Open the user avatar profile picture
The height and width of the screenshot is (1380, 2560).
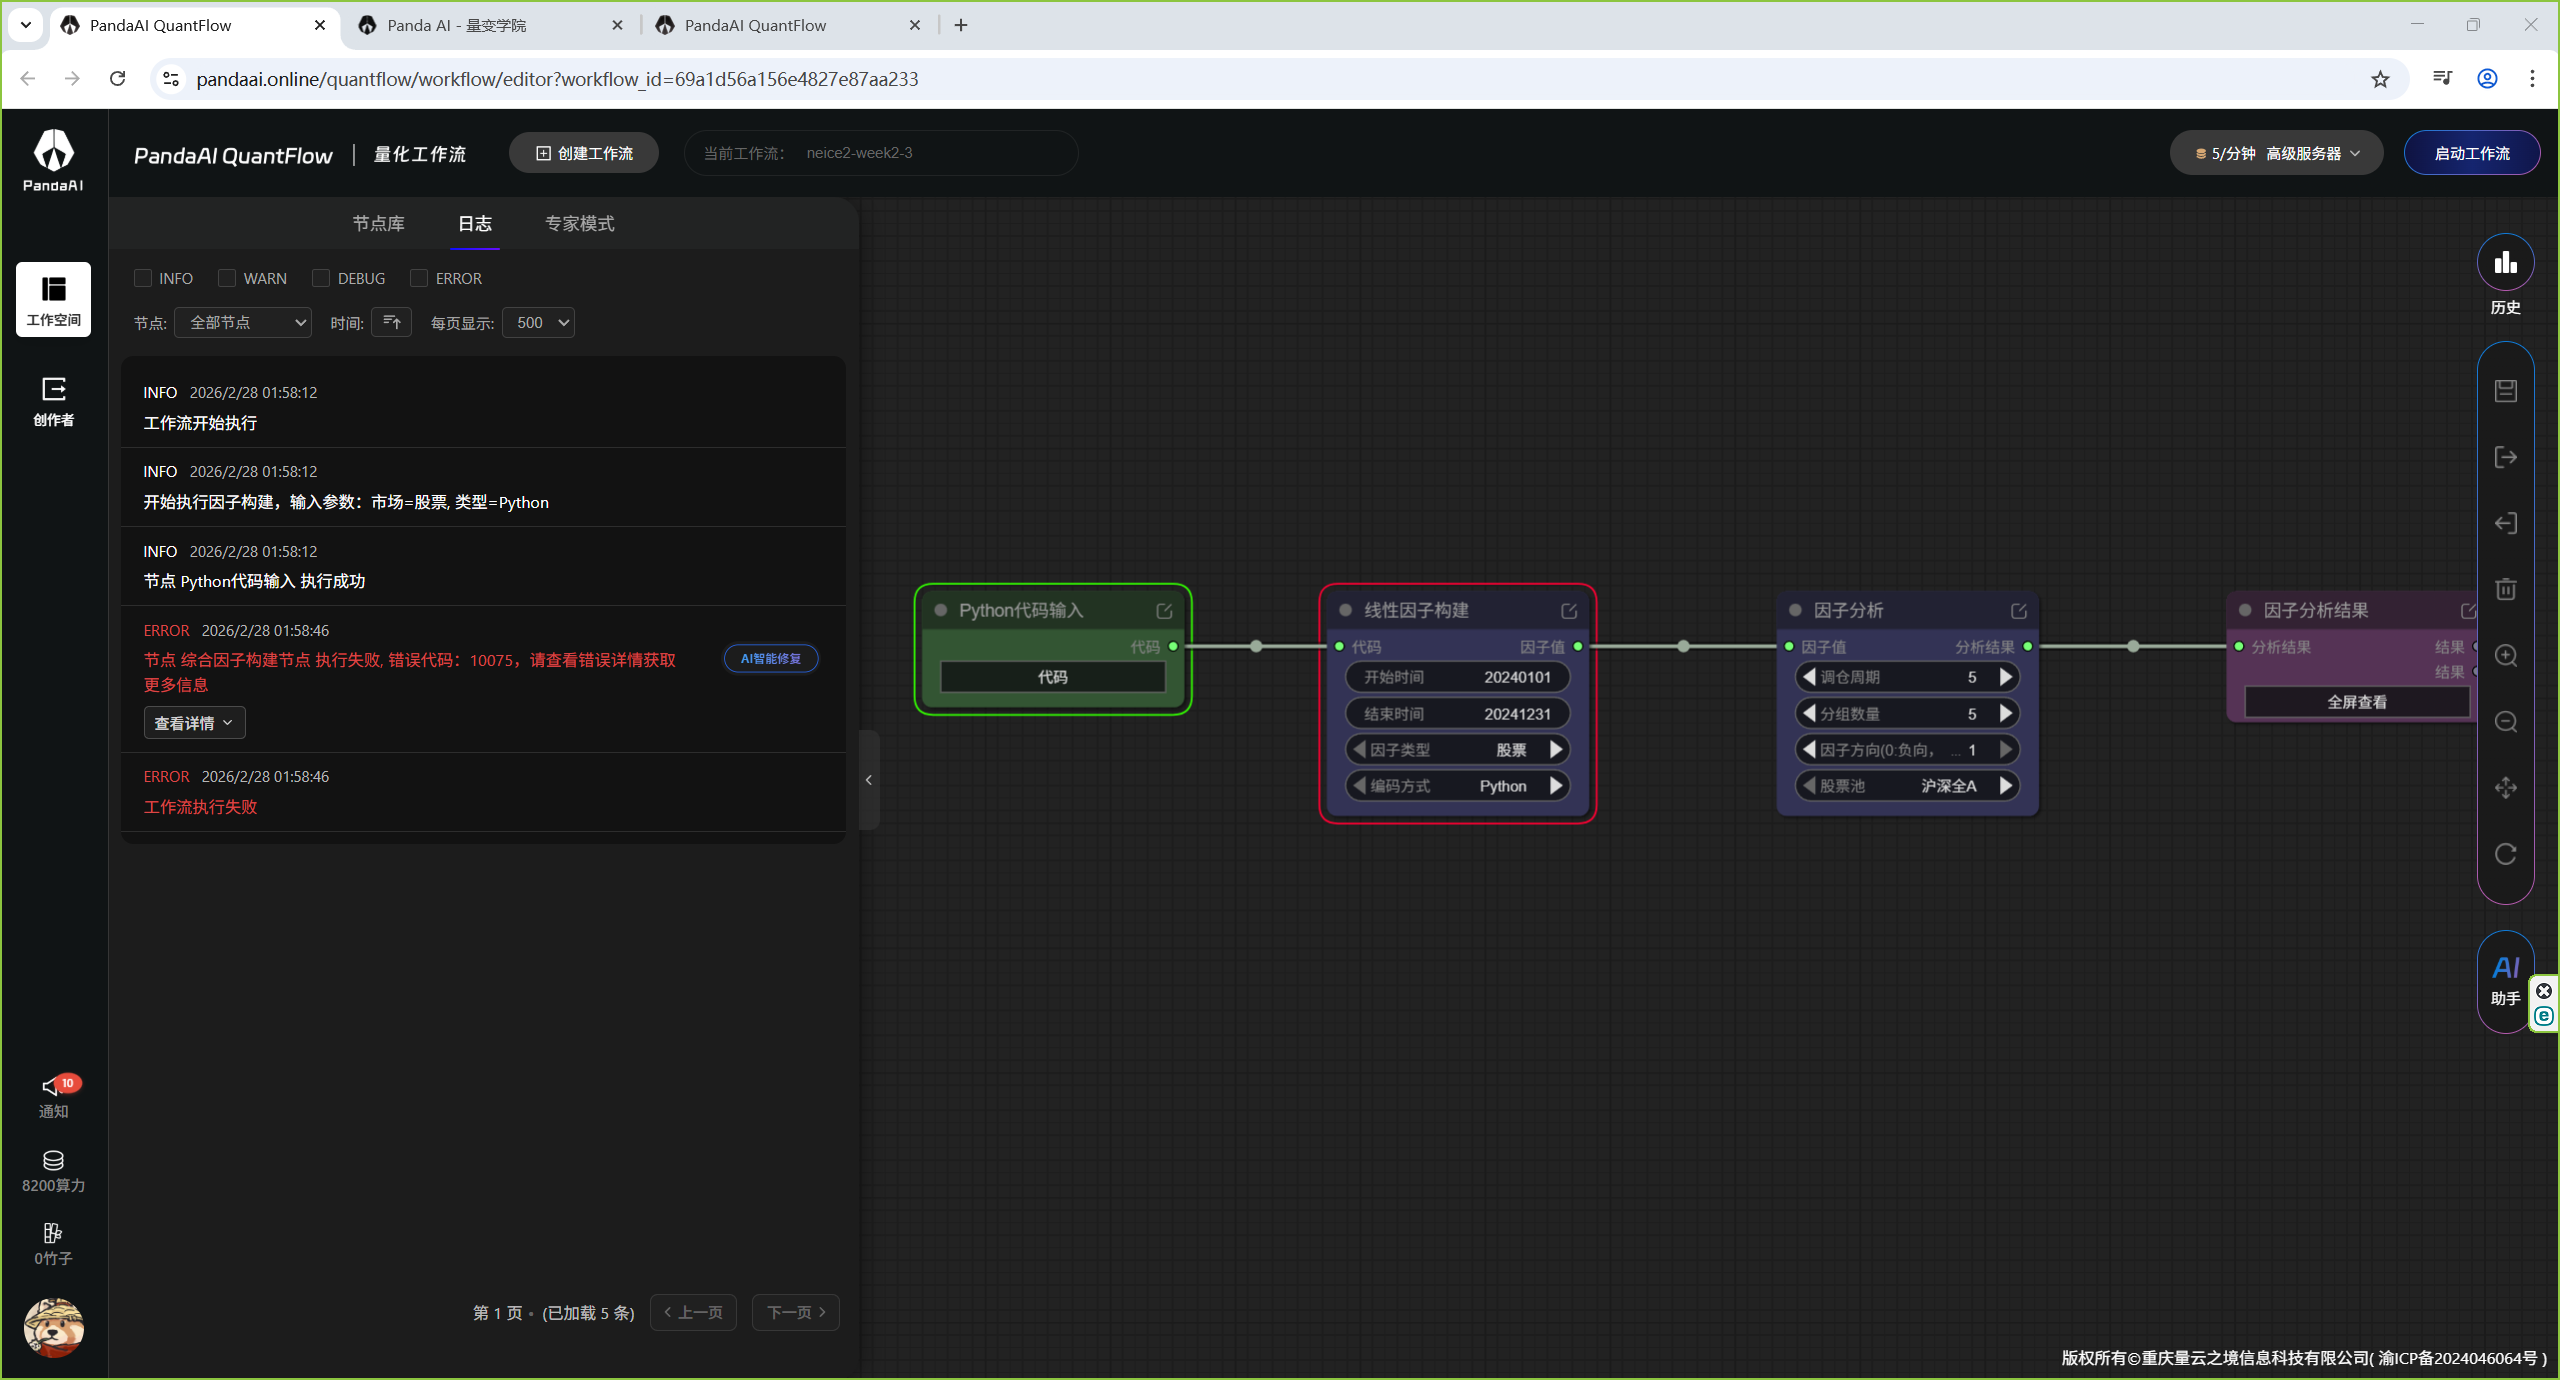pyautogui.click(x=53, y=1328)
